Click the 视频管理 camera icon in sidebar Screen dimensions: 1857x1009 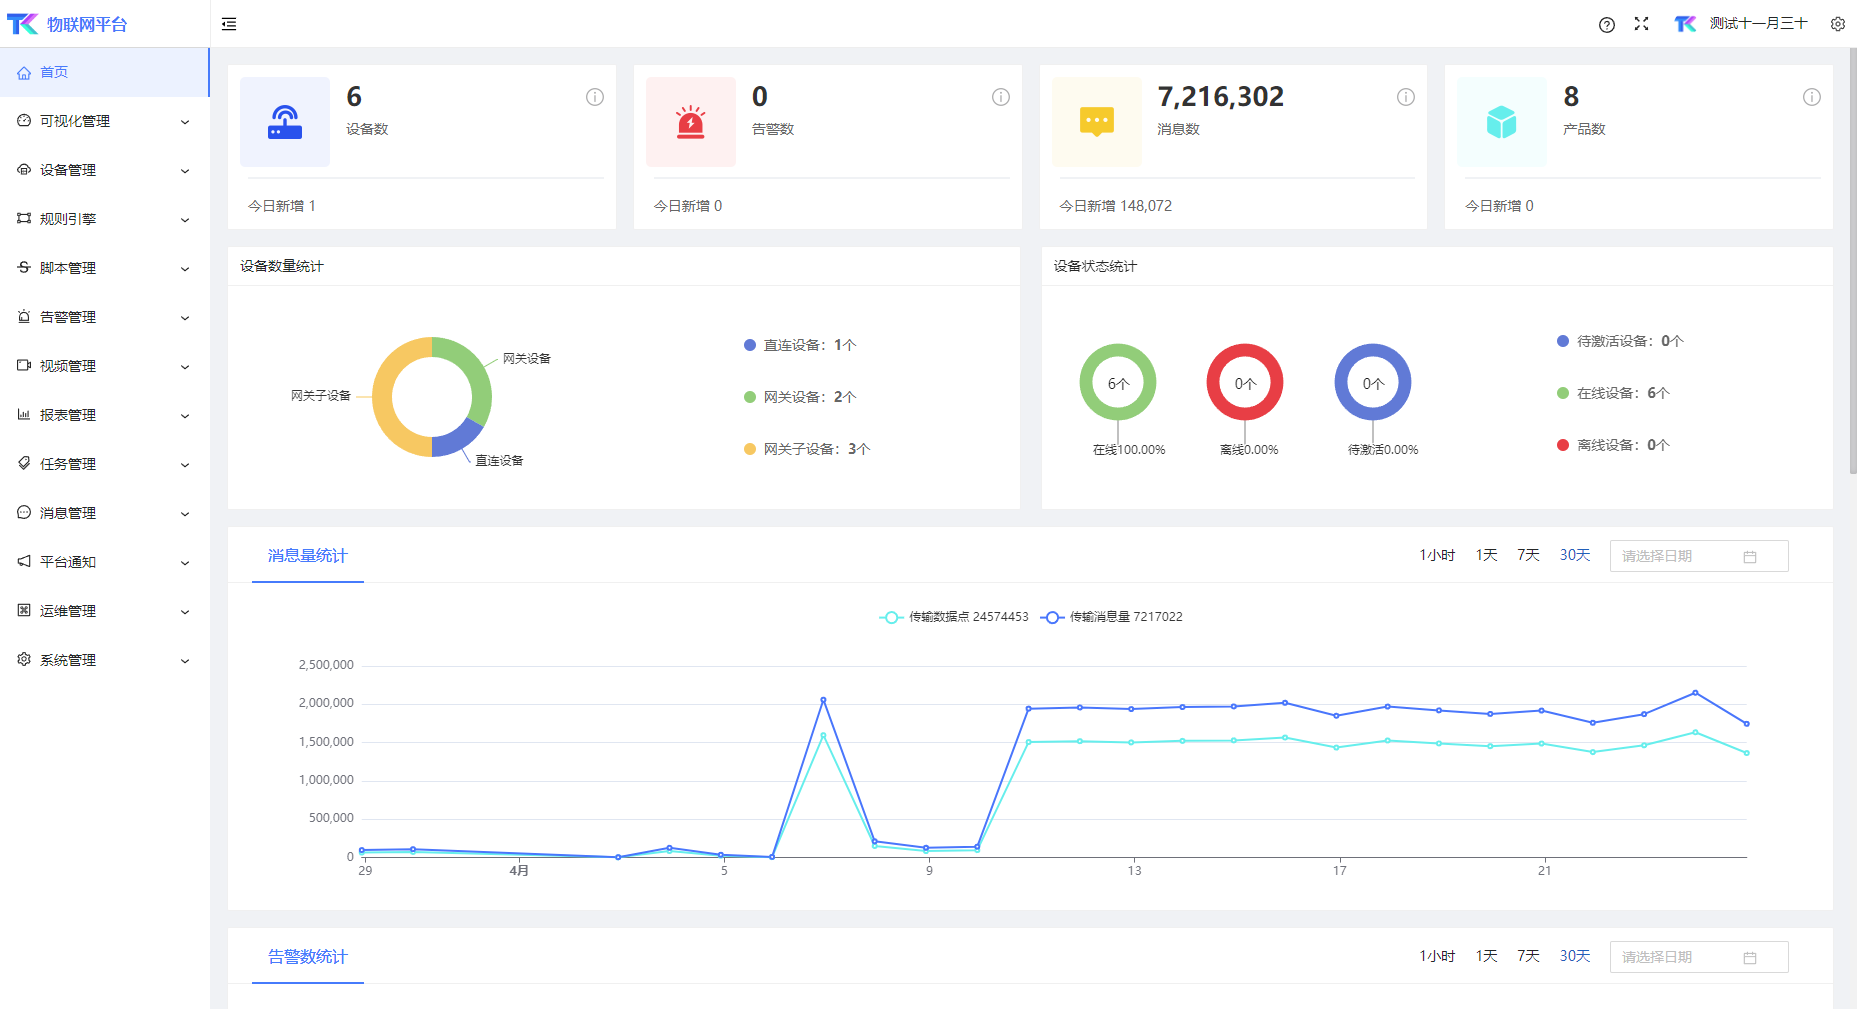tap(24, 366)
